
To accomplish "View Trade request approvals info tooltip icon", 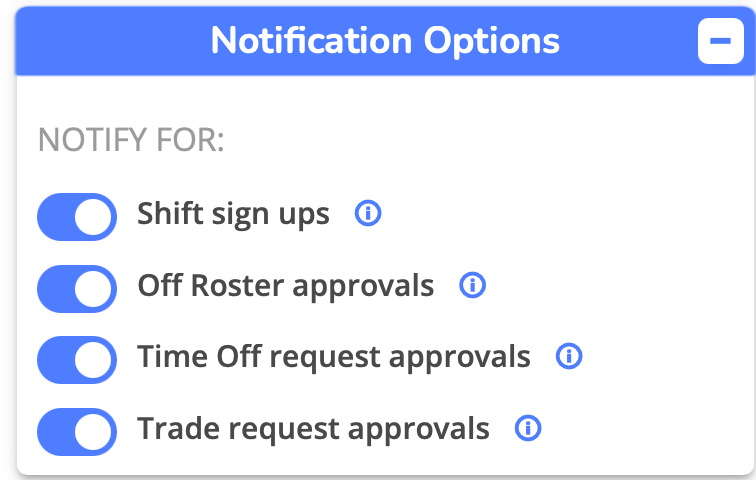I will point(528,429).
